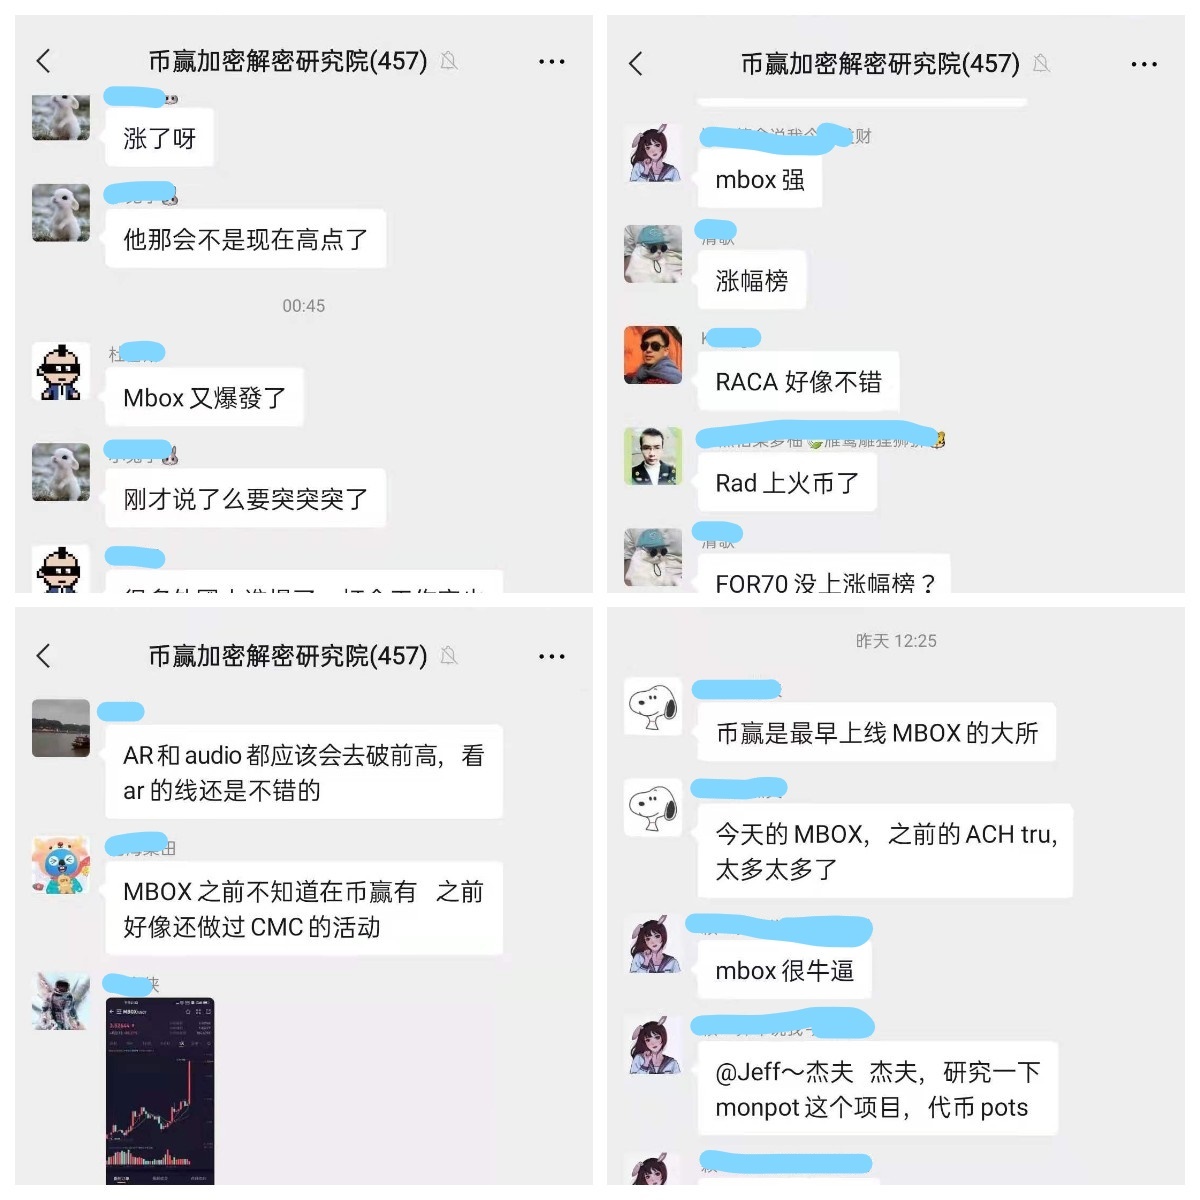The height and width of the screenshot is (1200, 1200).
Task: Open three-dot menu in top-right chat
Action: [1144, 64]
